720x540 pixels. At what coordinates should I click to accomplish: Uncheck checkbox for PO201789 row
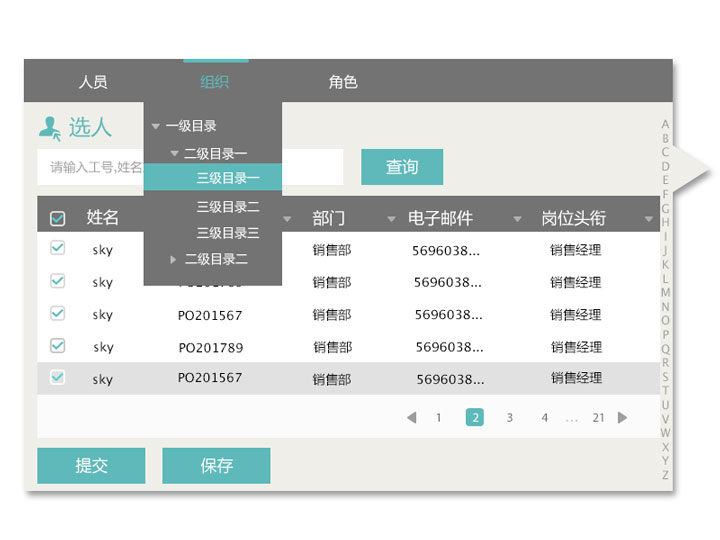[57, 345]
